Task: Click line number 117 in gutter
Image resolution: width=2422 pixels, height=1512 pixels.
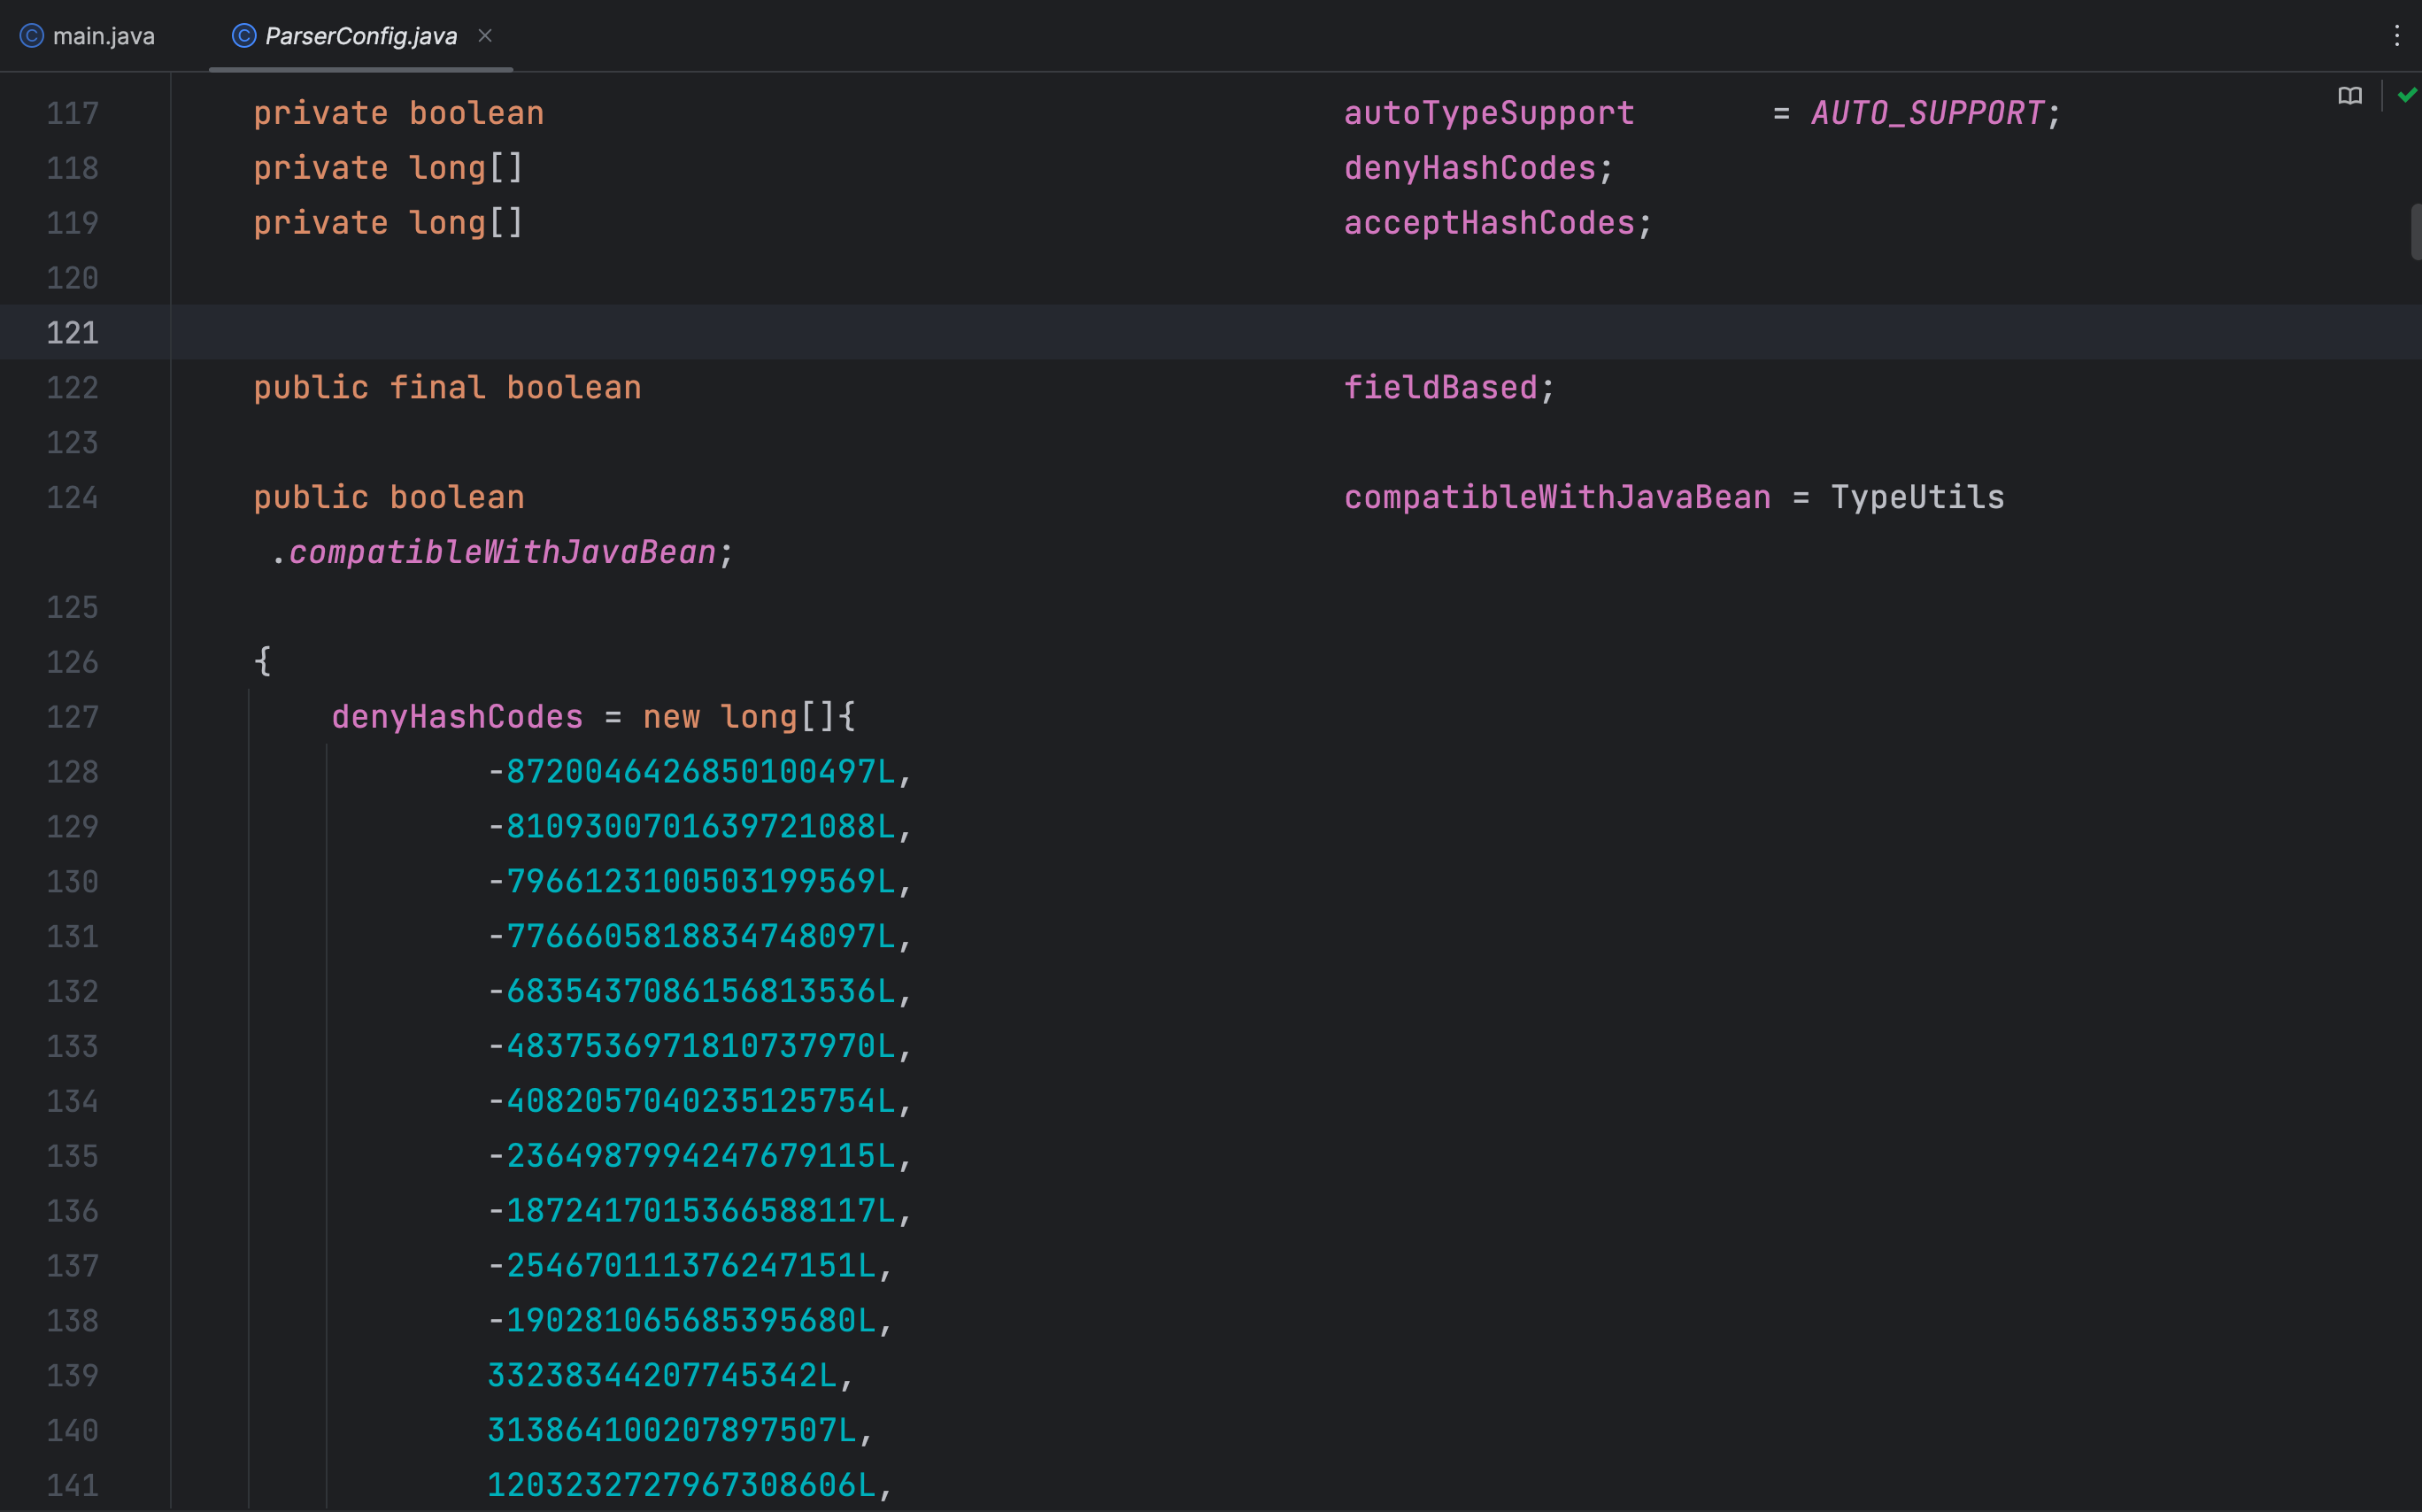Action: [72, 113]
